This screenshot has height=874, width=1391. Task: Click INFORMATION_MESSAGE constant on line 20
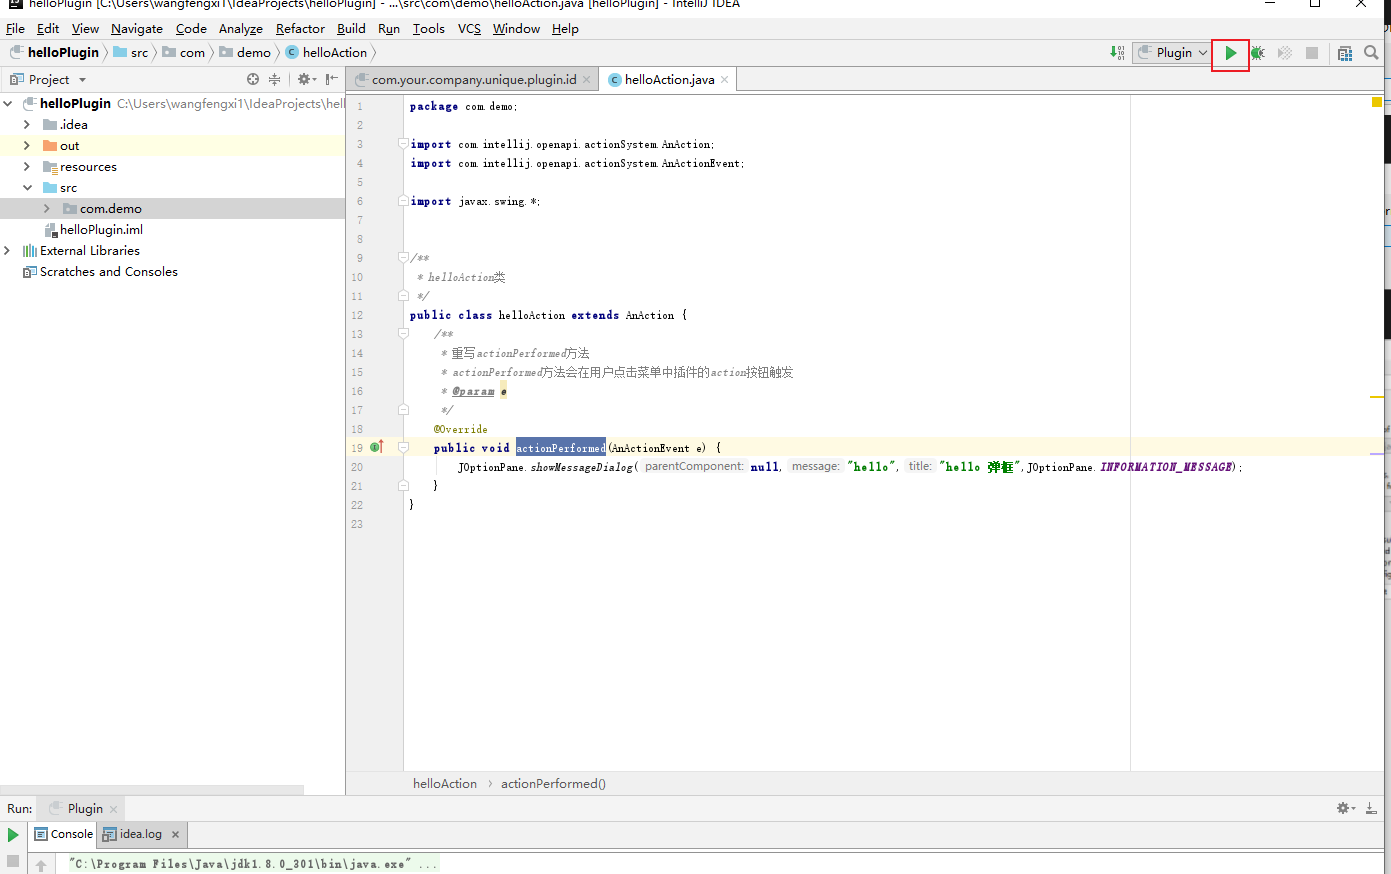[x=1167, y=467]
